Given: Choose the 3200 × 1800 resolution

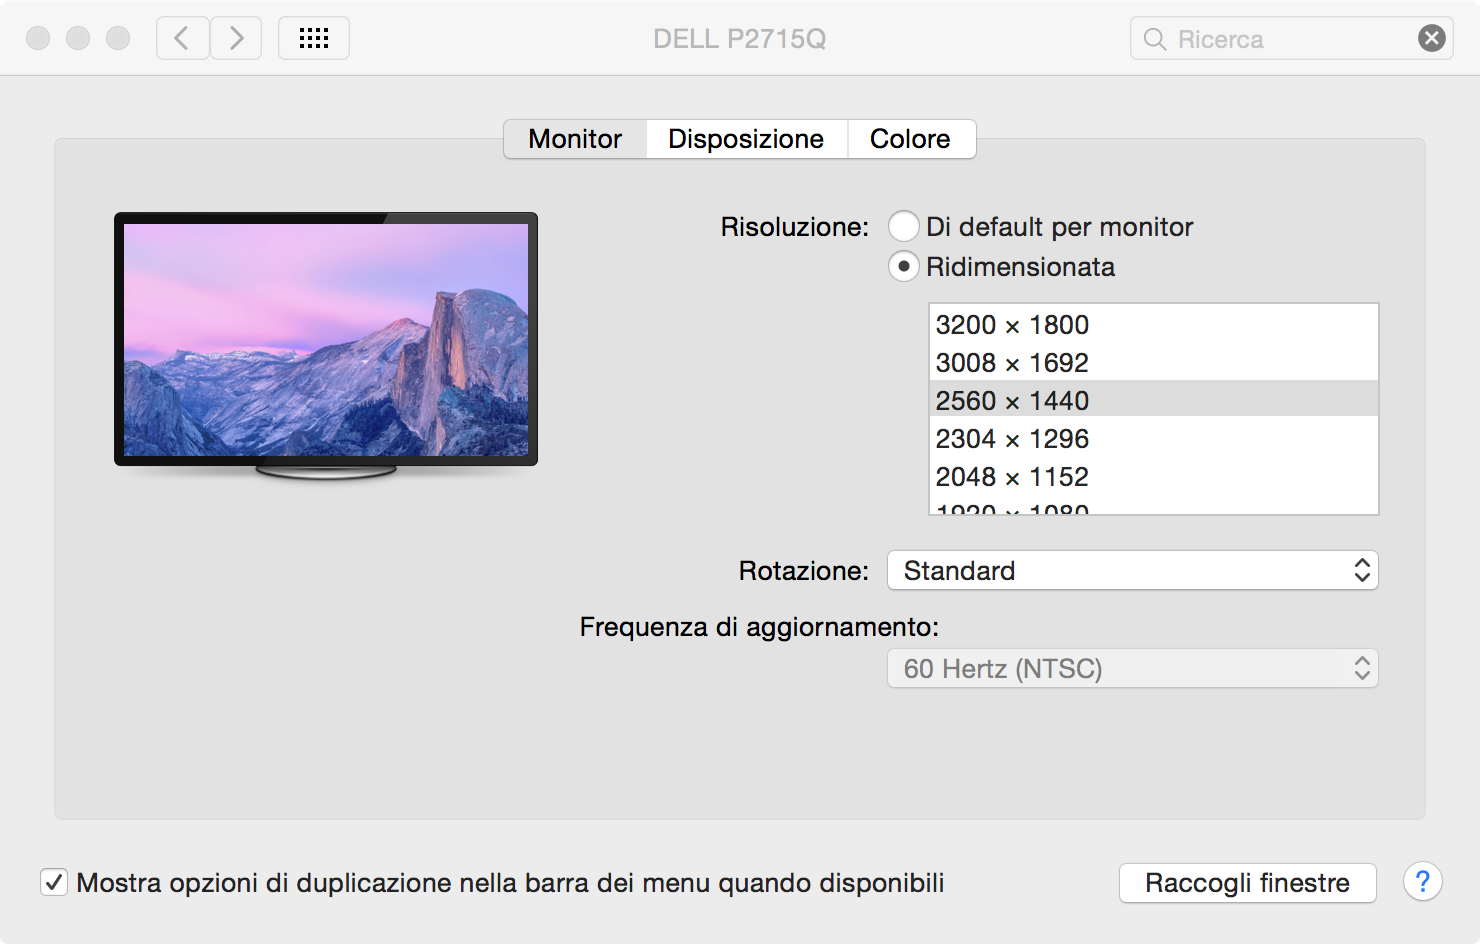Looking at the screenshot, I should pyautogui.click(x=1012, y=325).
